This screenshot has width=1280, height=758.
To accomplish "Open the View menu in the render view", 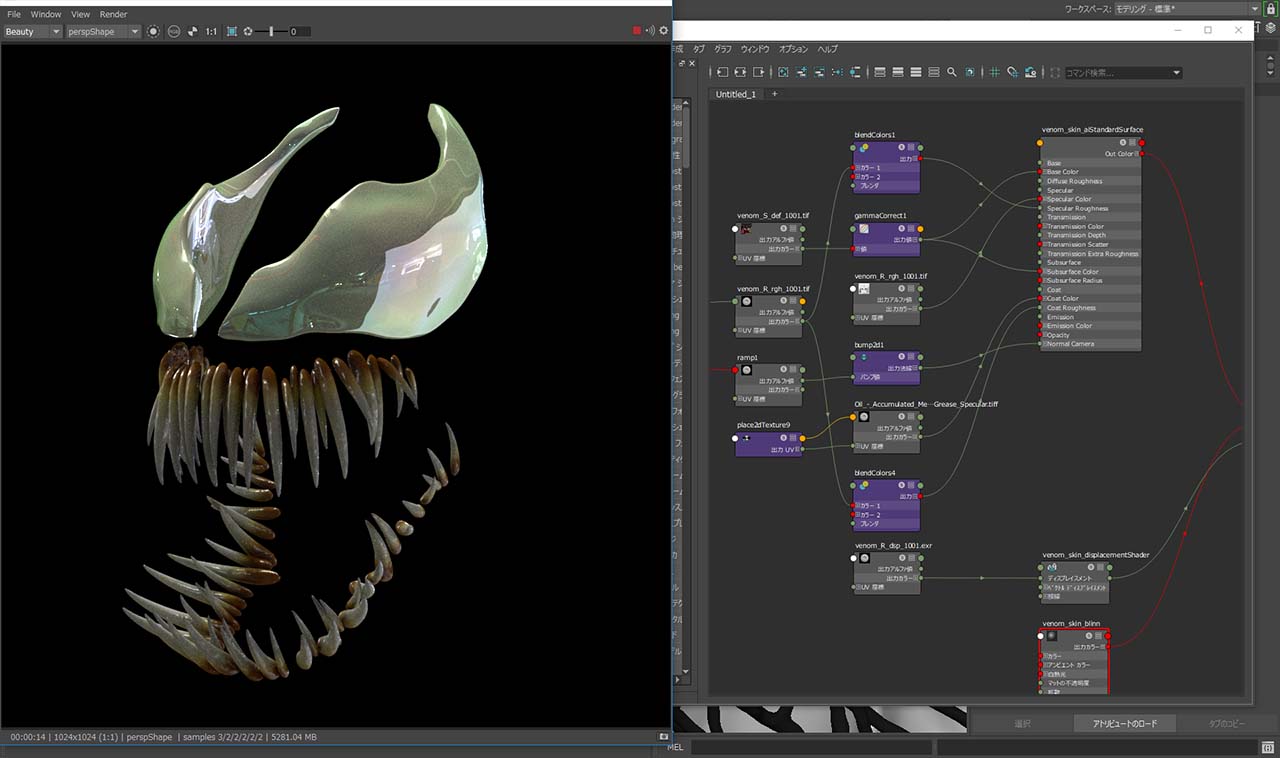I will (x=81, y=15).
